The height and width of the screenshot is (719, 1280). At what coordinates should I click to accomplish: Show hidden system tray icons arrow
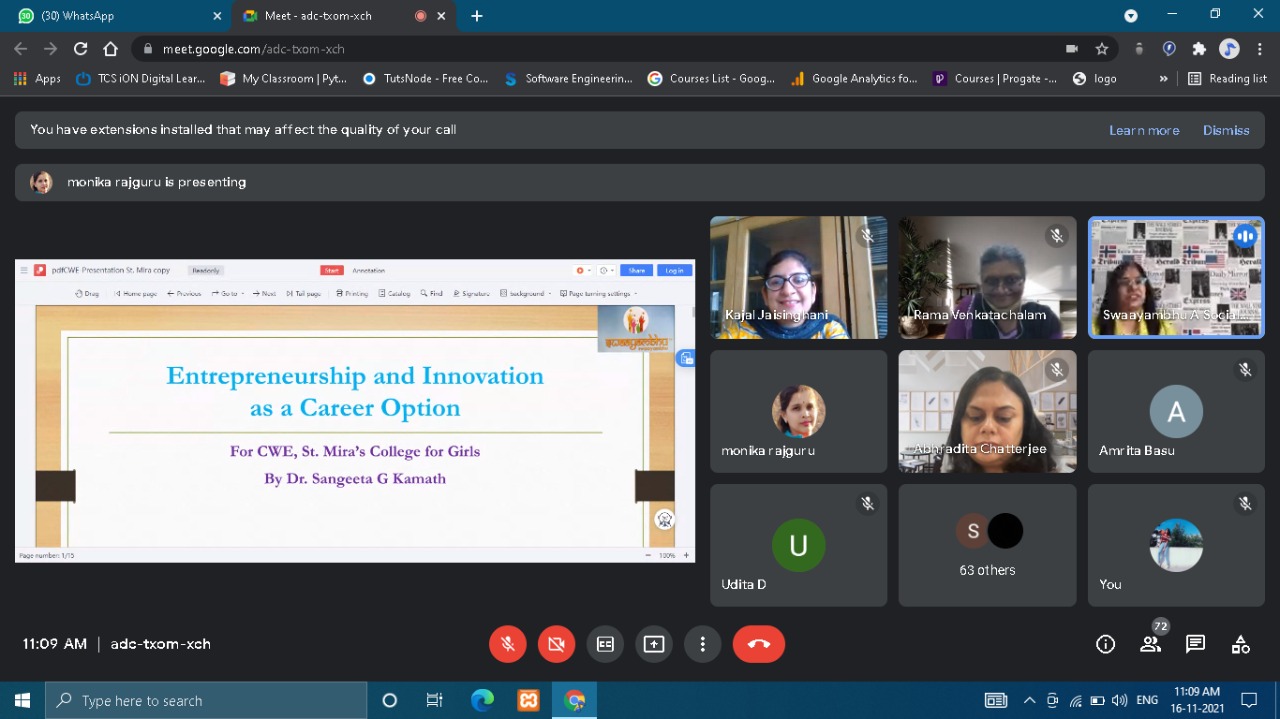1029,700
